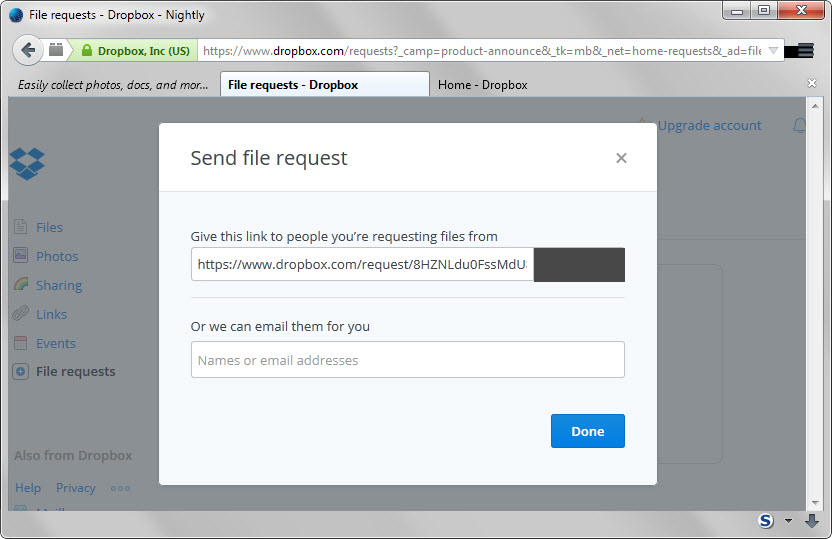Click the Privacy footer link
832x539 pixels.
coord(76,488)
